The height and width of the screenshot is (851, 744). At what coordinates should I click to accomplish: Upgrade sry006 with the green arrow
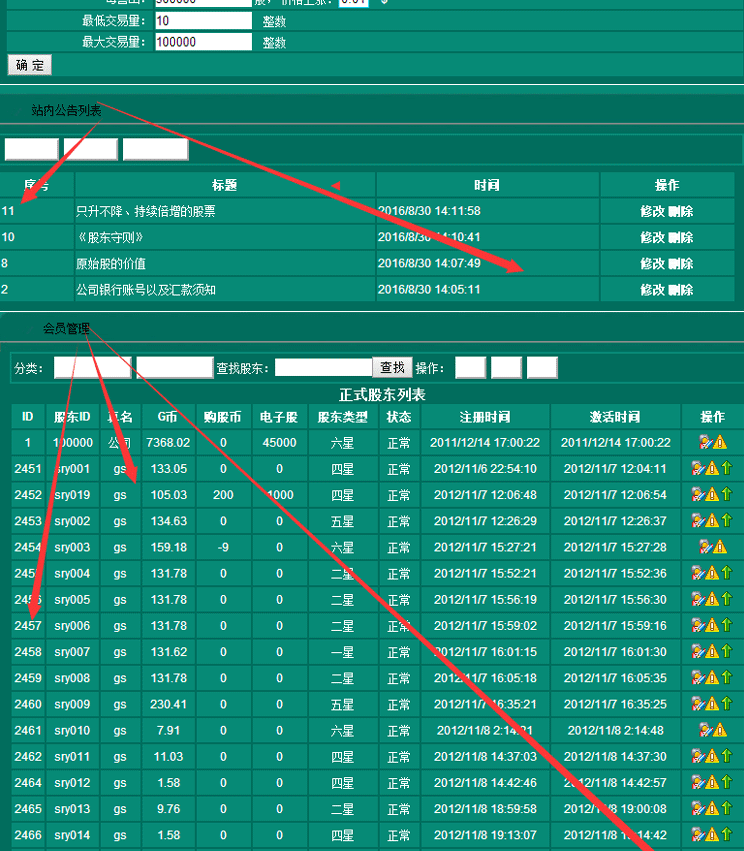(727, 625)
